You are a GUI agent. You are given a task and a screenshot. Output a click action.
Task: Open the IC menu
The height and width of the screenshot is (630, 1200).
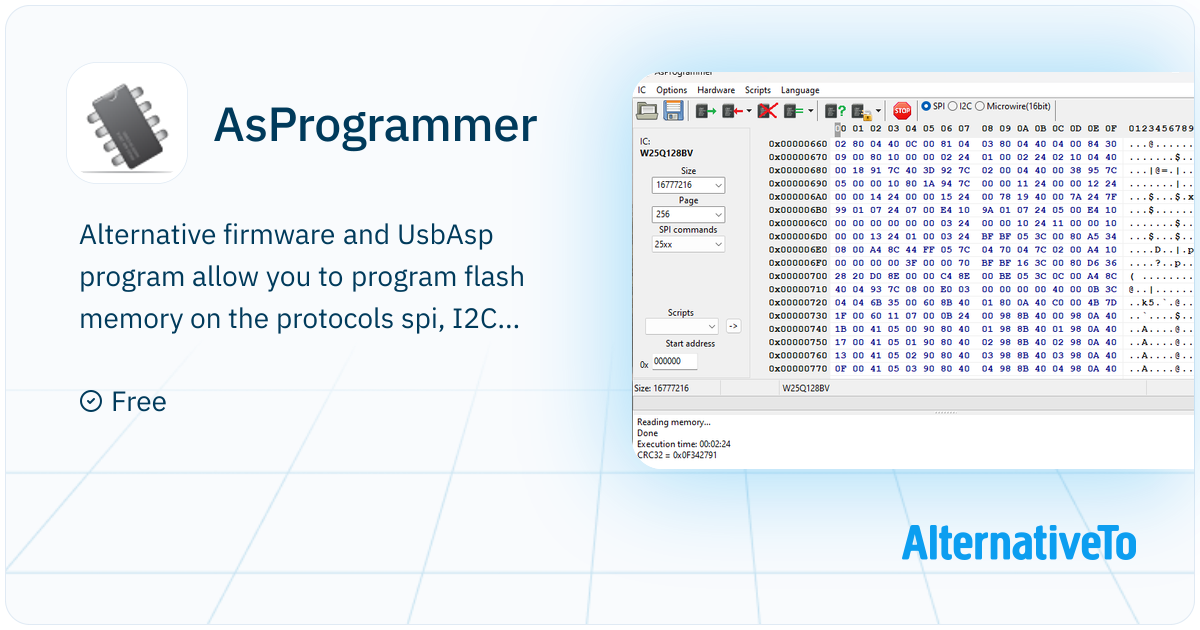click(642, 90)
